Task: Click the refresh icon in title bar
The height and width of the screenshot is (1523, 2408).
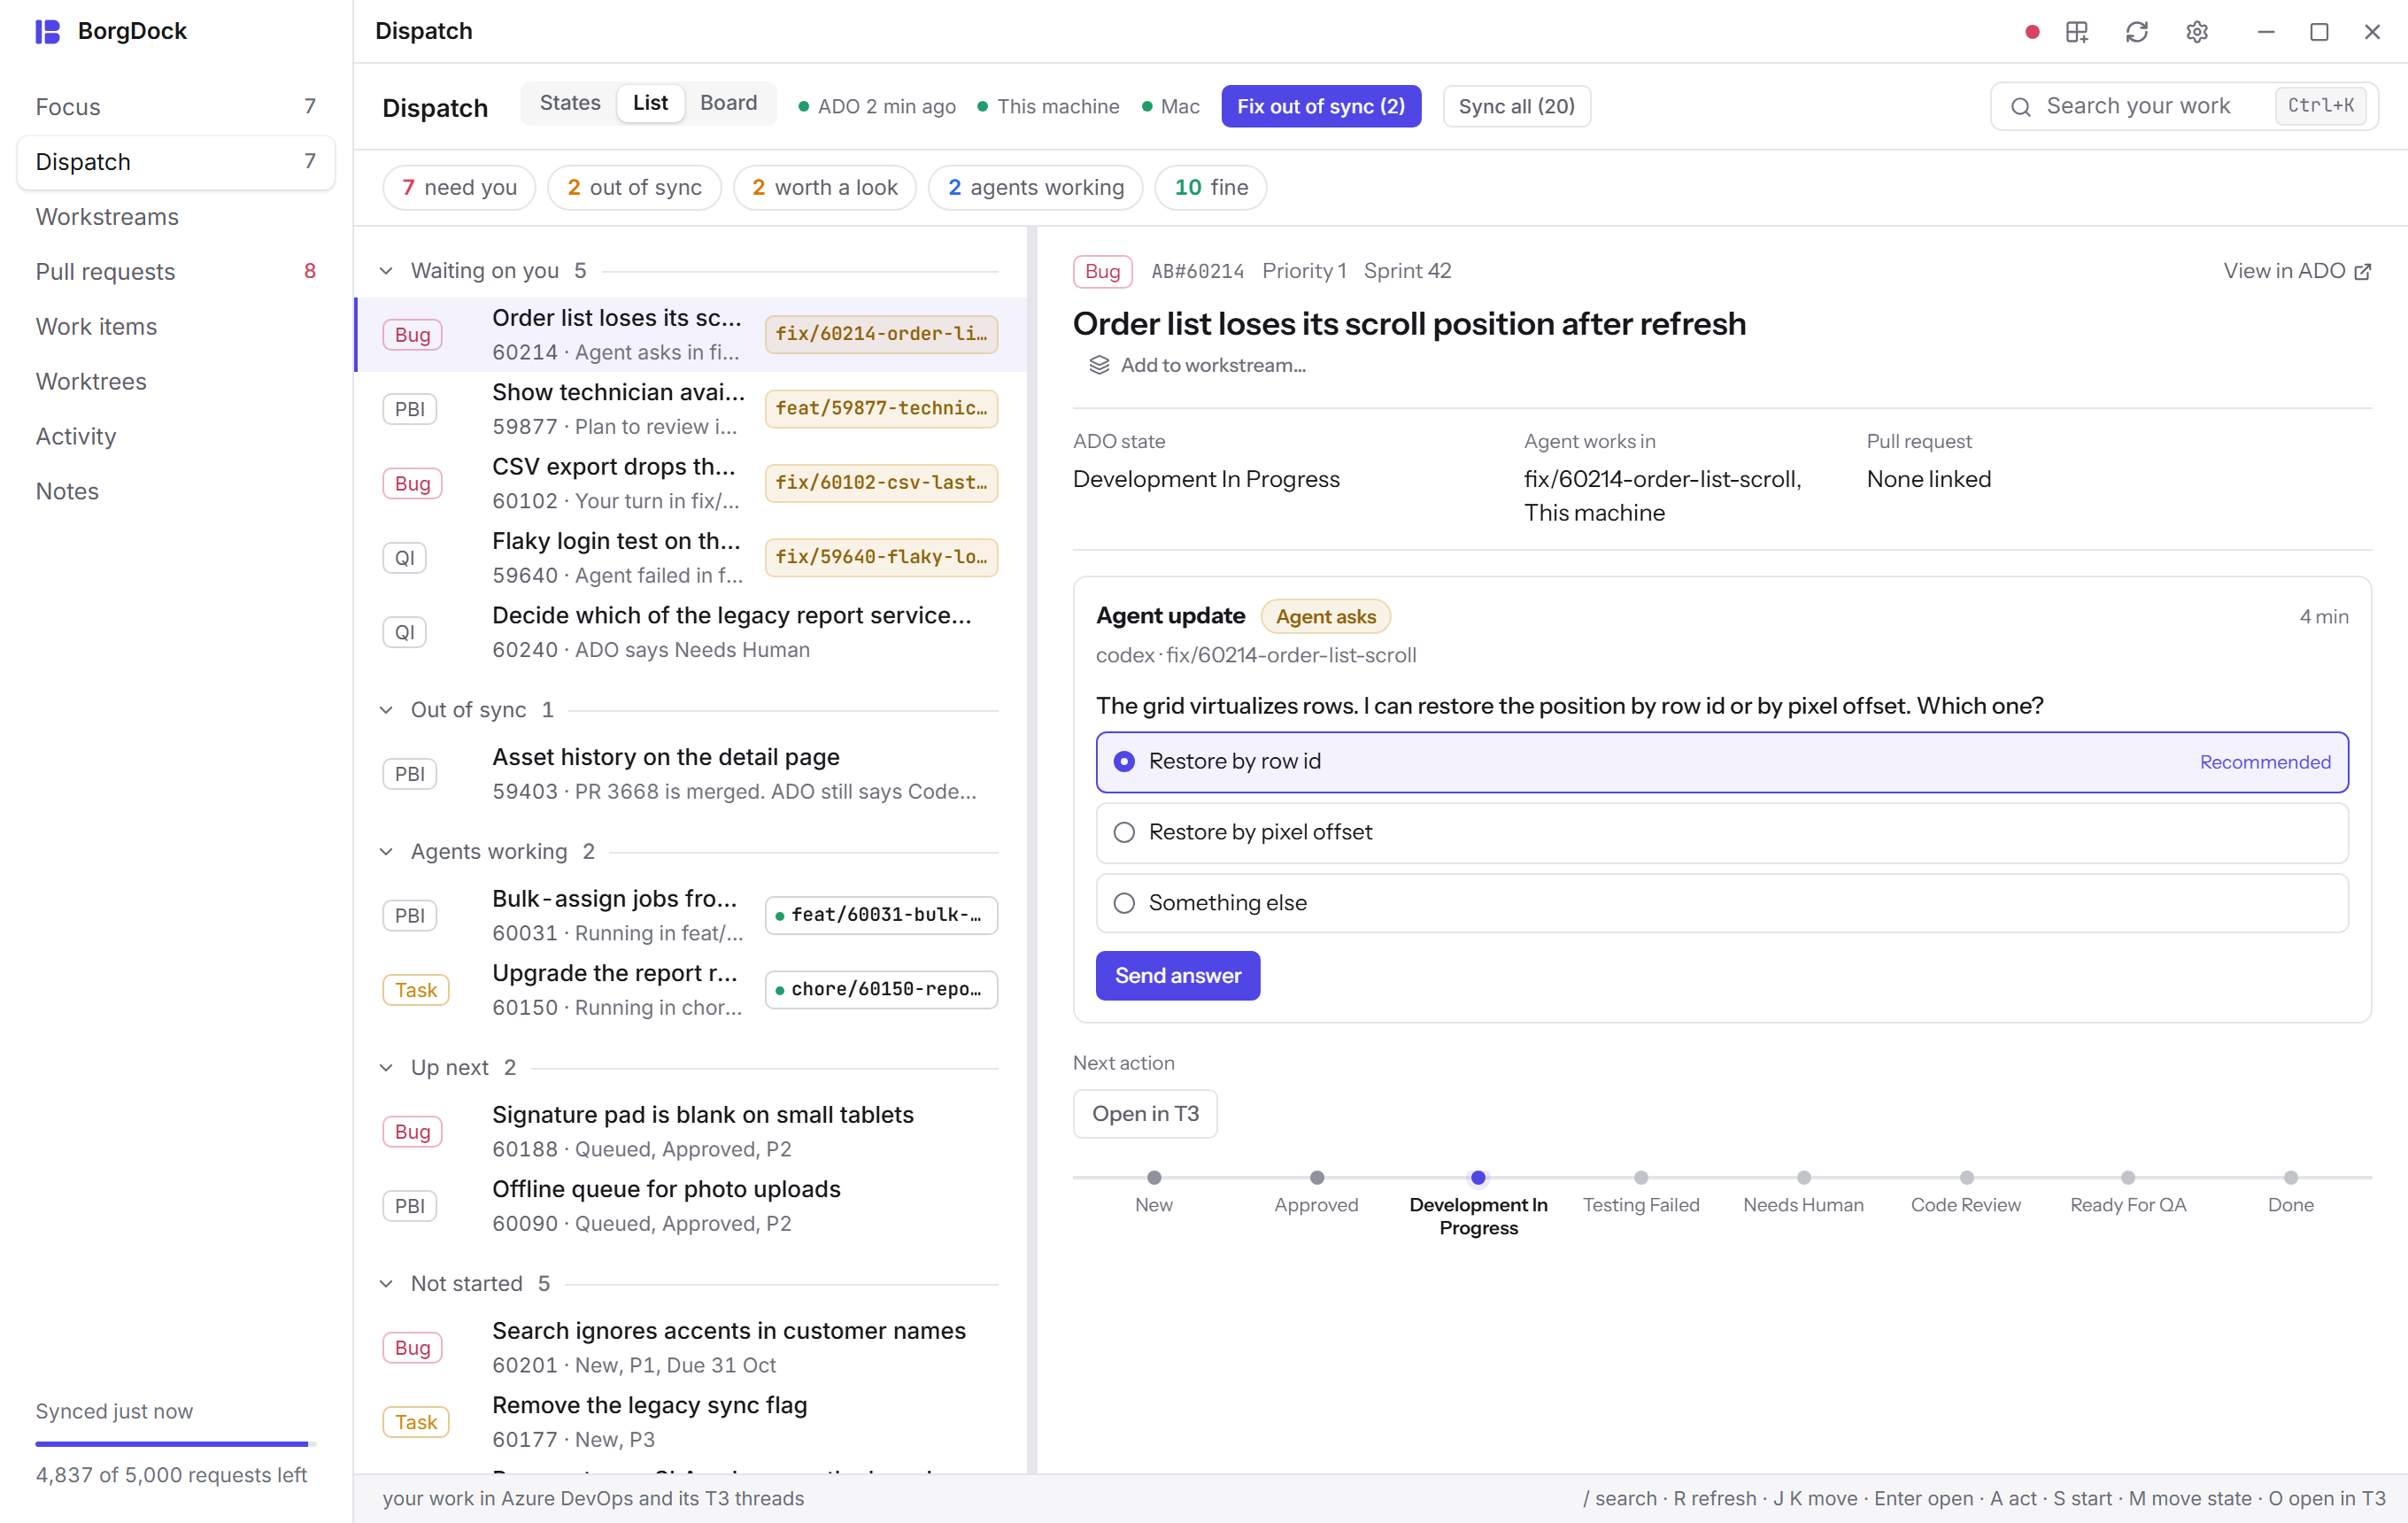Action: point(2137,32)
